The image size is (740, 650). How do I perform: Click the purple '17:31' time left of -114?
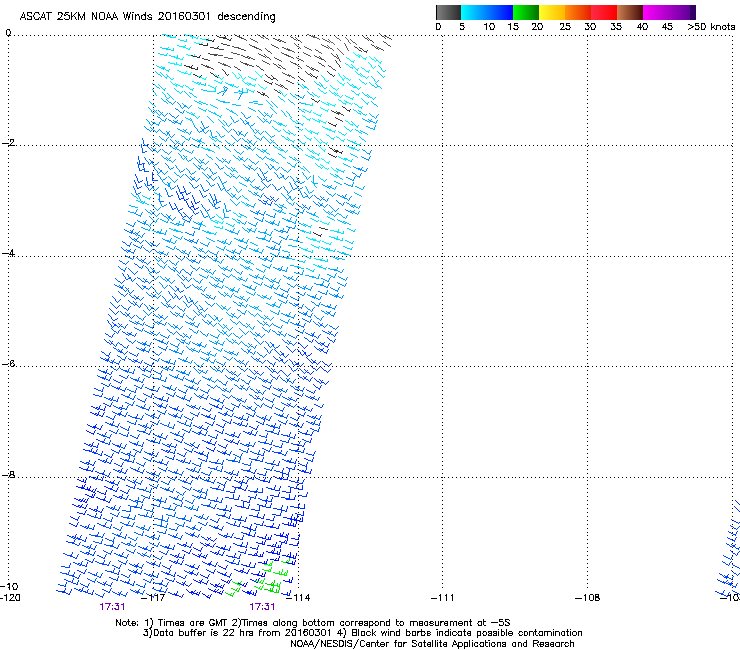coord(262,607)
